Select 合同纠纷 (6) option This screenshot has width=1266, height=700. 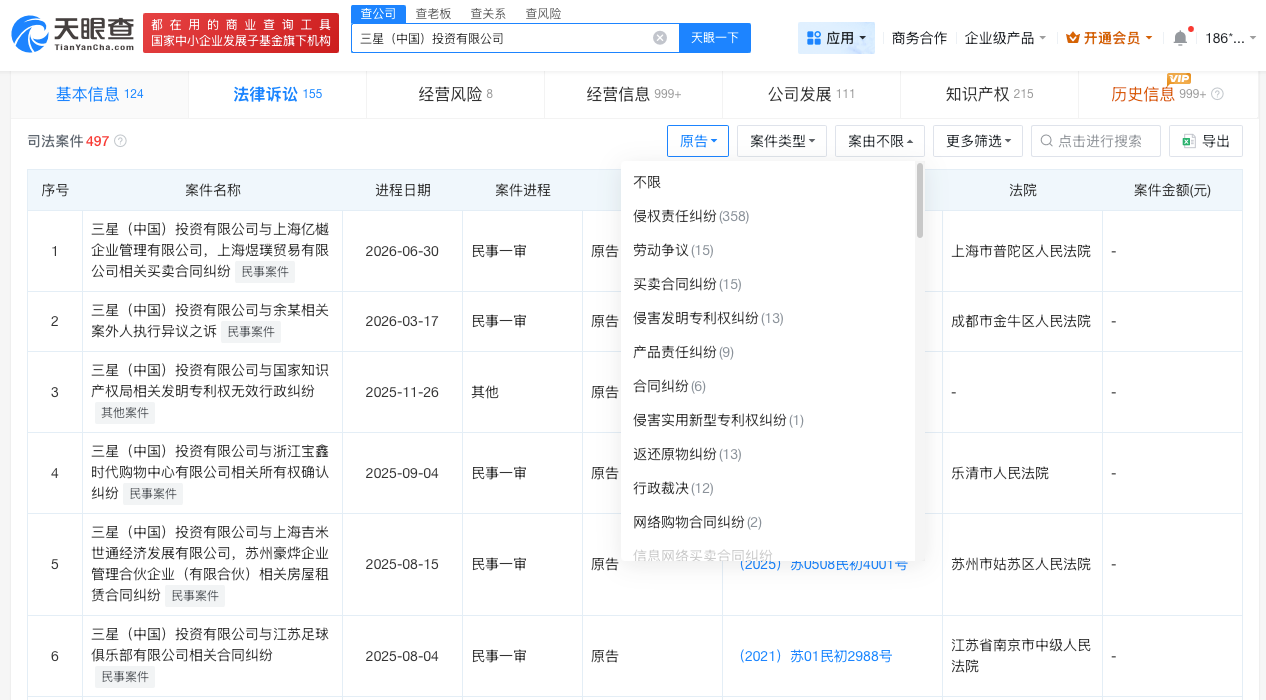click(x=768, y=386)
